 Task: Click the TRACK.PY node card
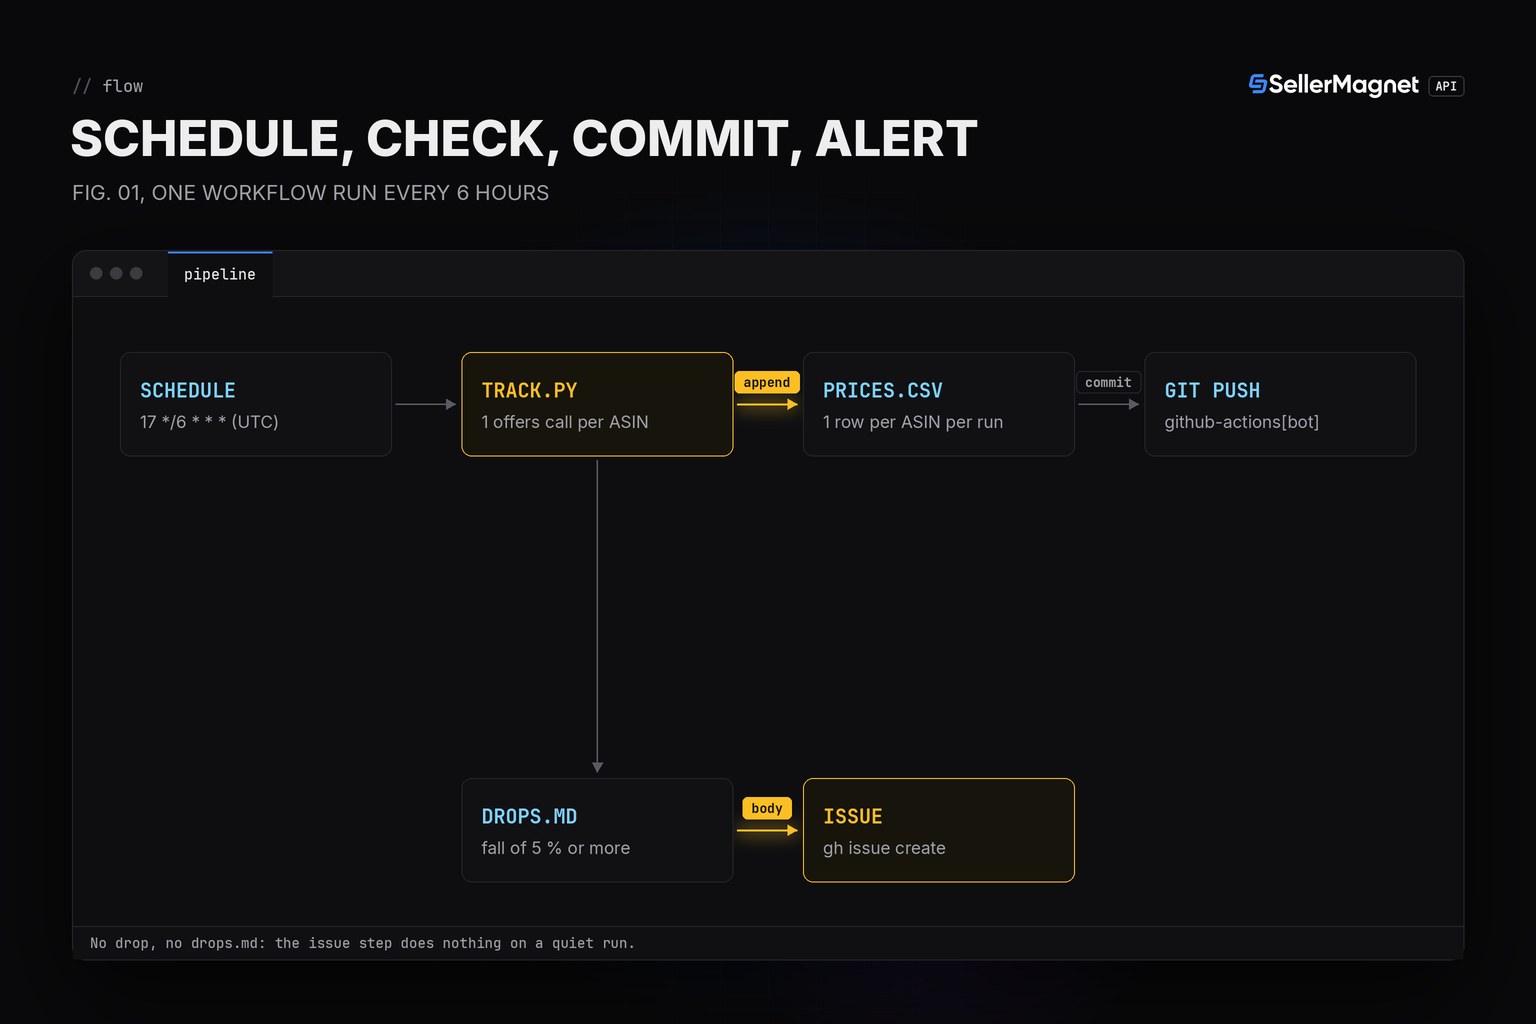597,404
